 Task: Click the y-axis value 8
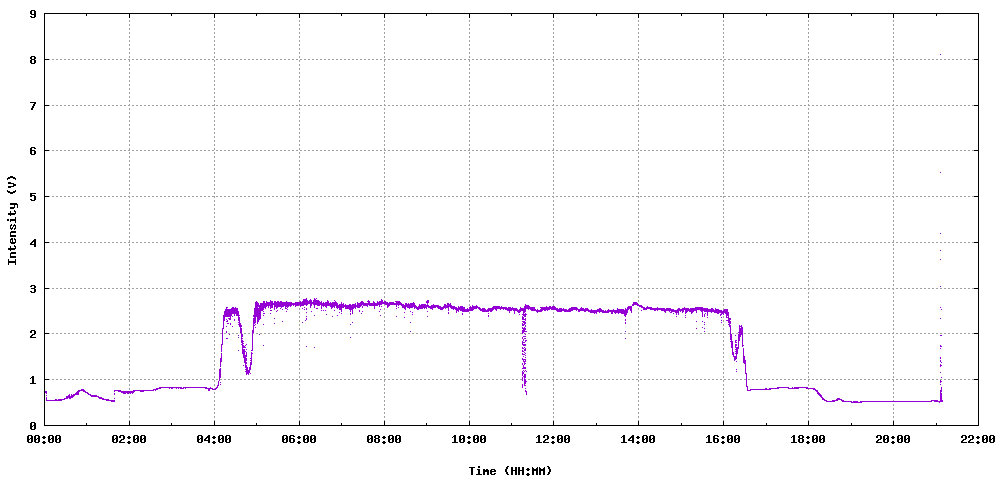[33, 60]
